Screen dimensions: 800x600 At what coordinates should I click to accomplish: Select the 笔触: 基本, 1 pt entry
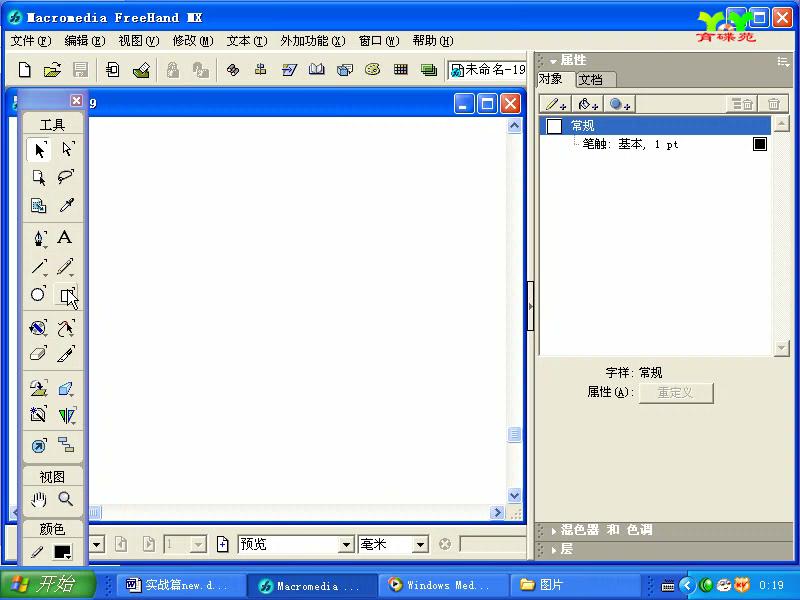(x=631, y=144)
